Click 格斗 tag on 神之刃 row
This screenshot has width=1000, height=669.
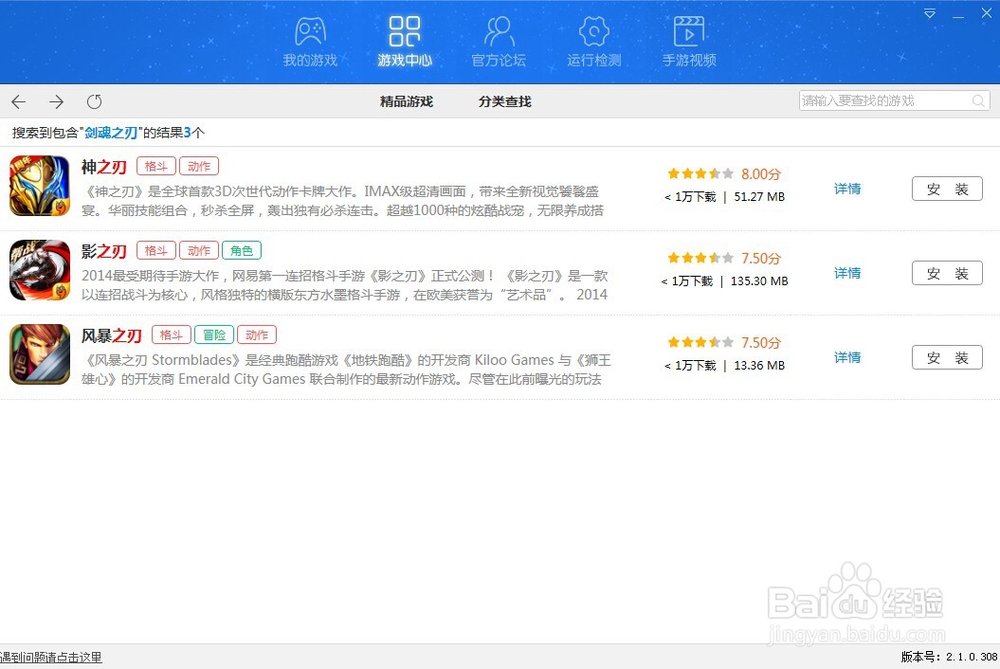click(156, 166)
